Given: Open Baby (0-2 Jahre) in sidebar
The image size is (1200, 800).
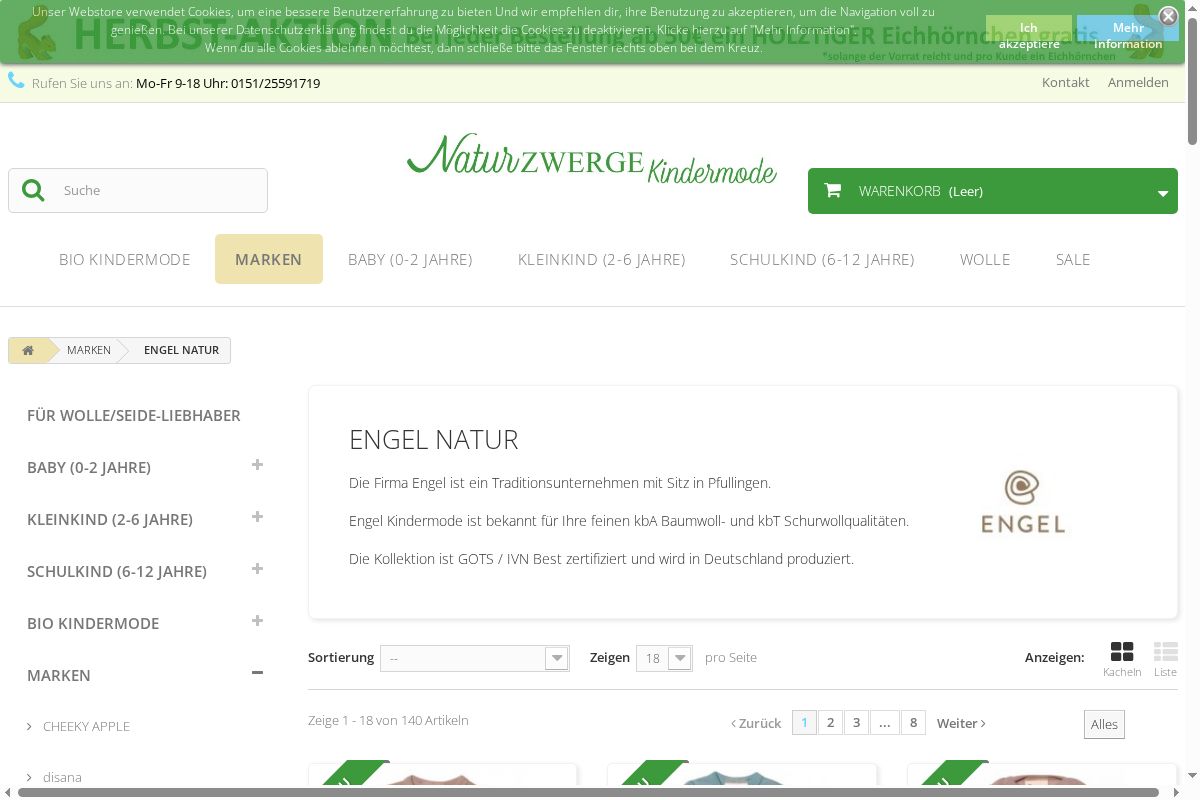Looking at the screenshot, I should pyautogui.click(x=89, y=467).
